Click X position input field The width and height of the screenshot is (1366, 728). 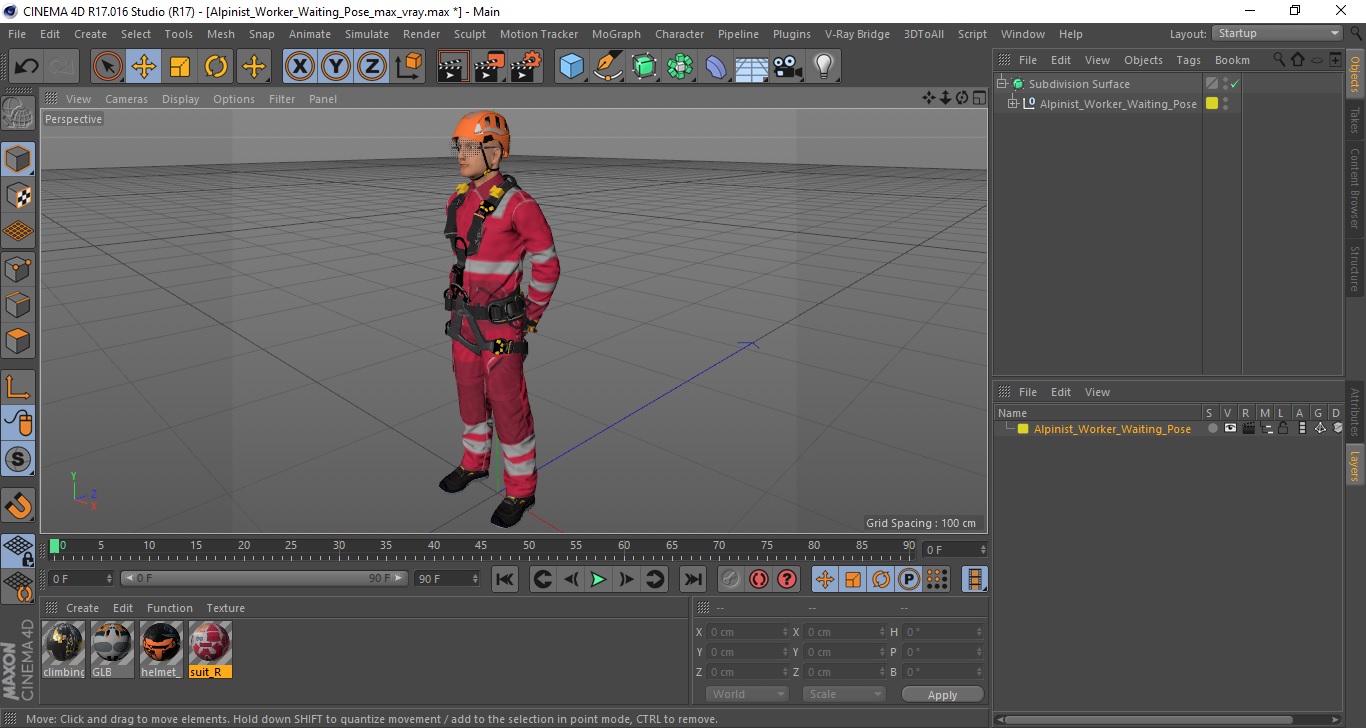[x=747, y=632]
